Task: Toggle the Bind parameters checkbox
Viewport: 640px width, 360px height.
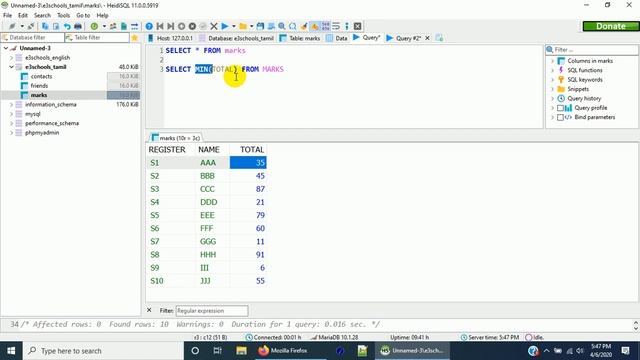Action: click(x=560, y=117)
